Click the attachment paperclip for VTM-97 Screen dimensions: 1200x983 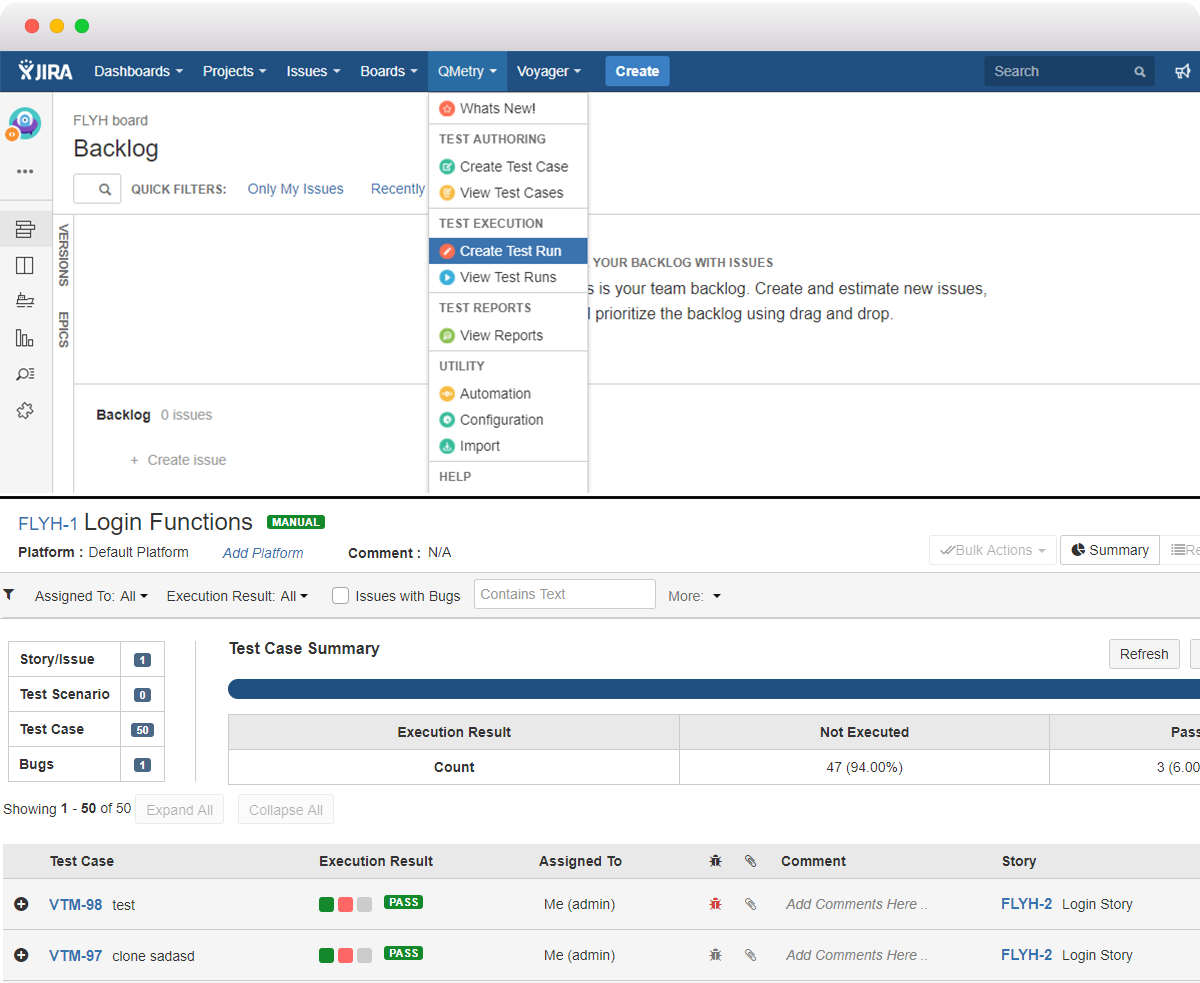click(750, 955)
